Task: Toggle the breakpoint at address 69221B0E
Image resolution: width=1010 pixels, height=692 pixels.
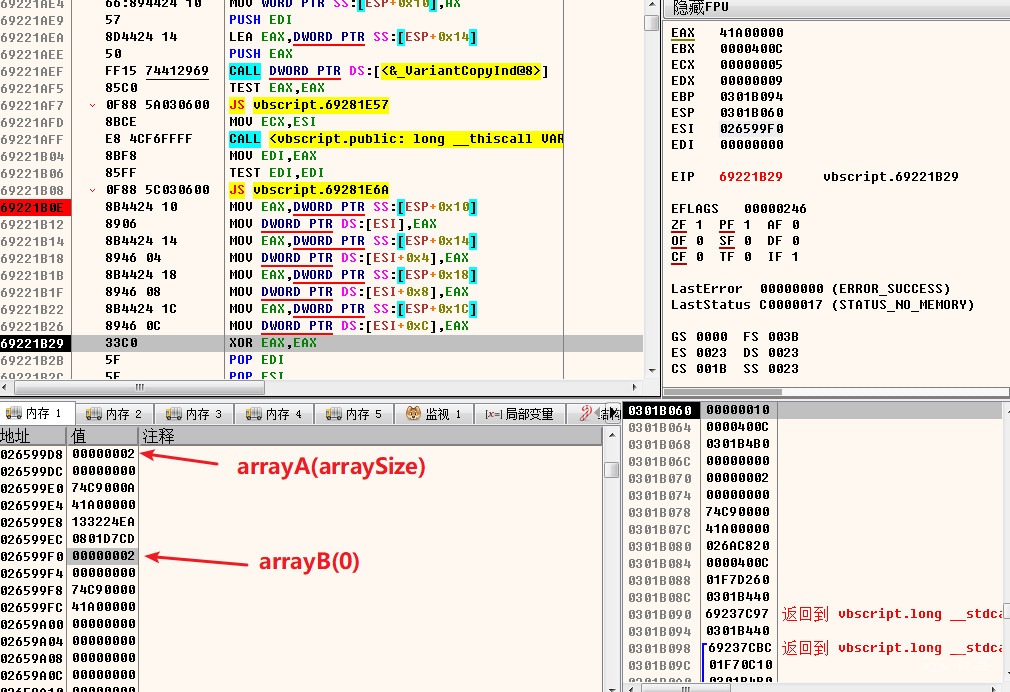Action: tap(32, 207)
